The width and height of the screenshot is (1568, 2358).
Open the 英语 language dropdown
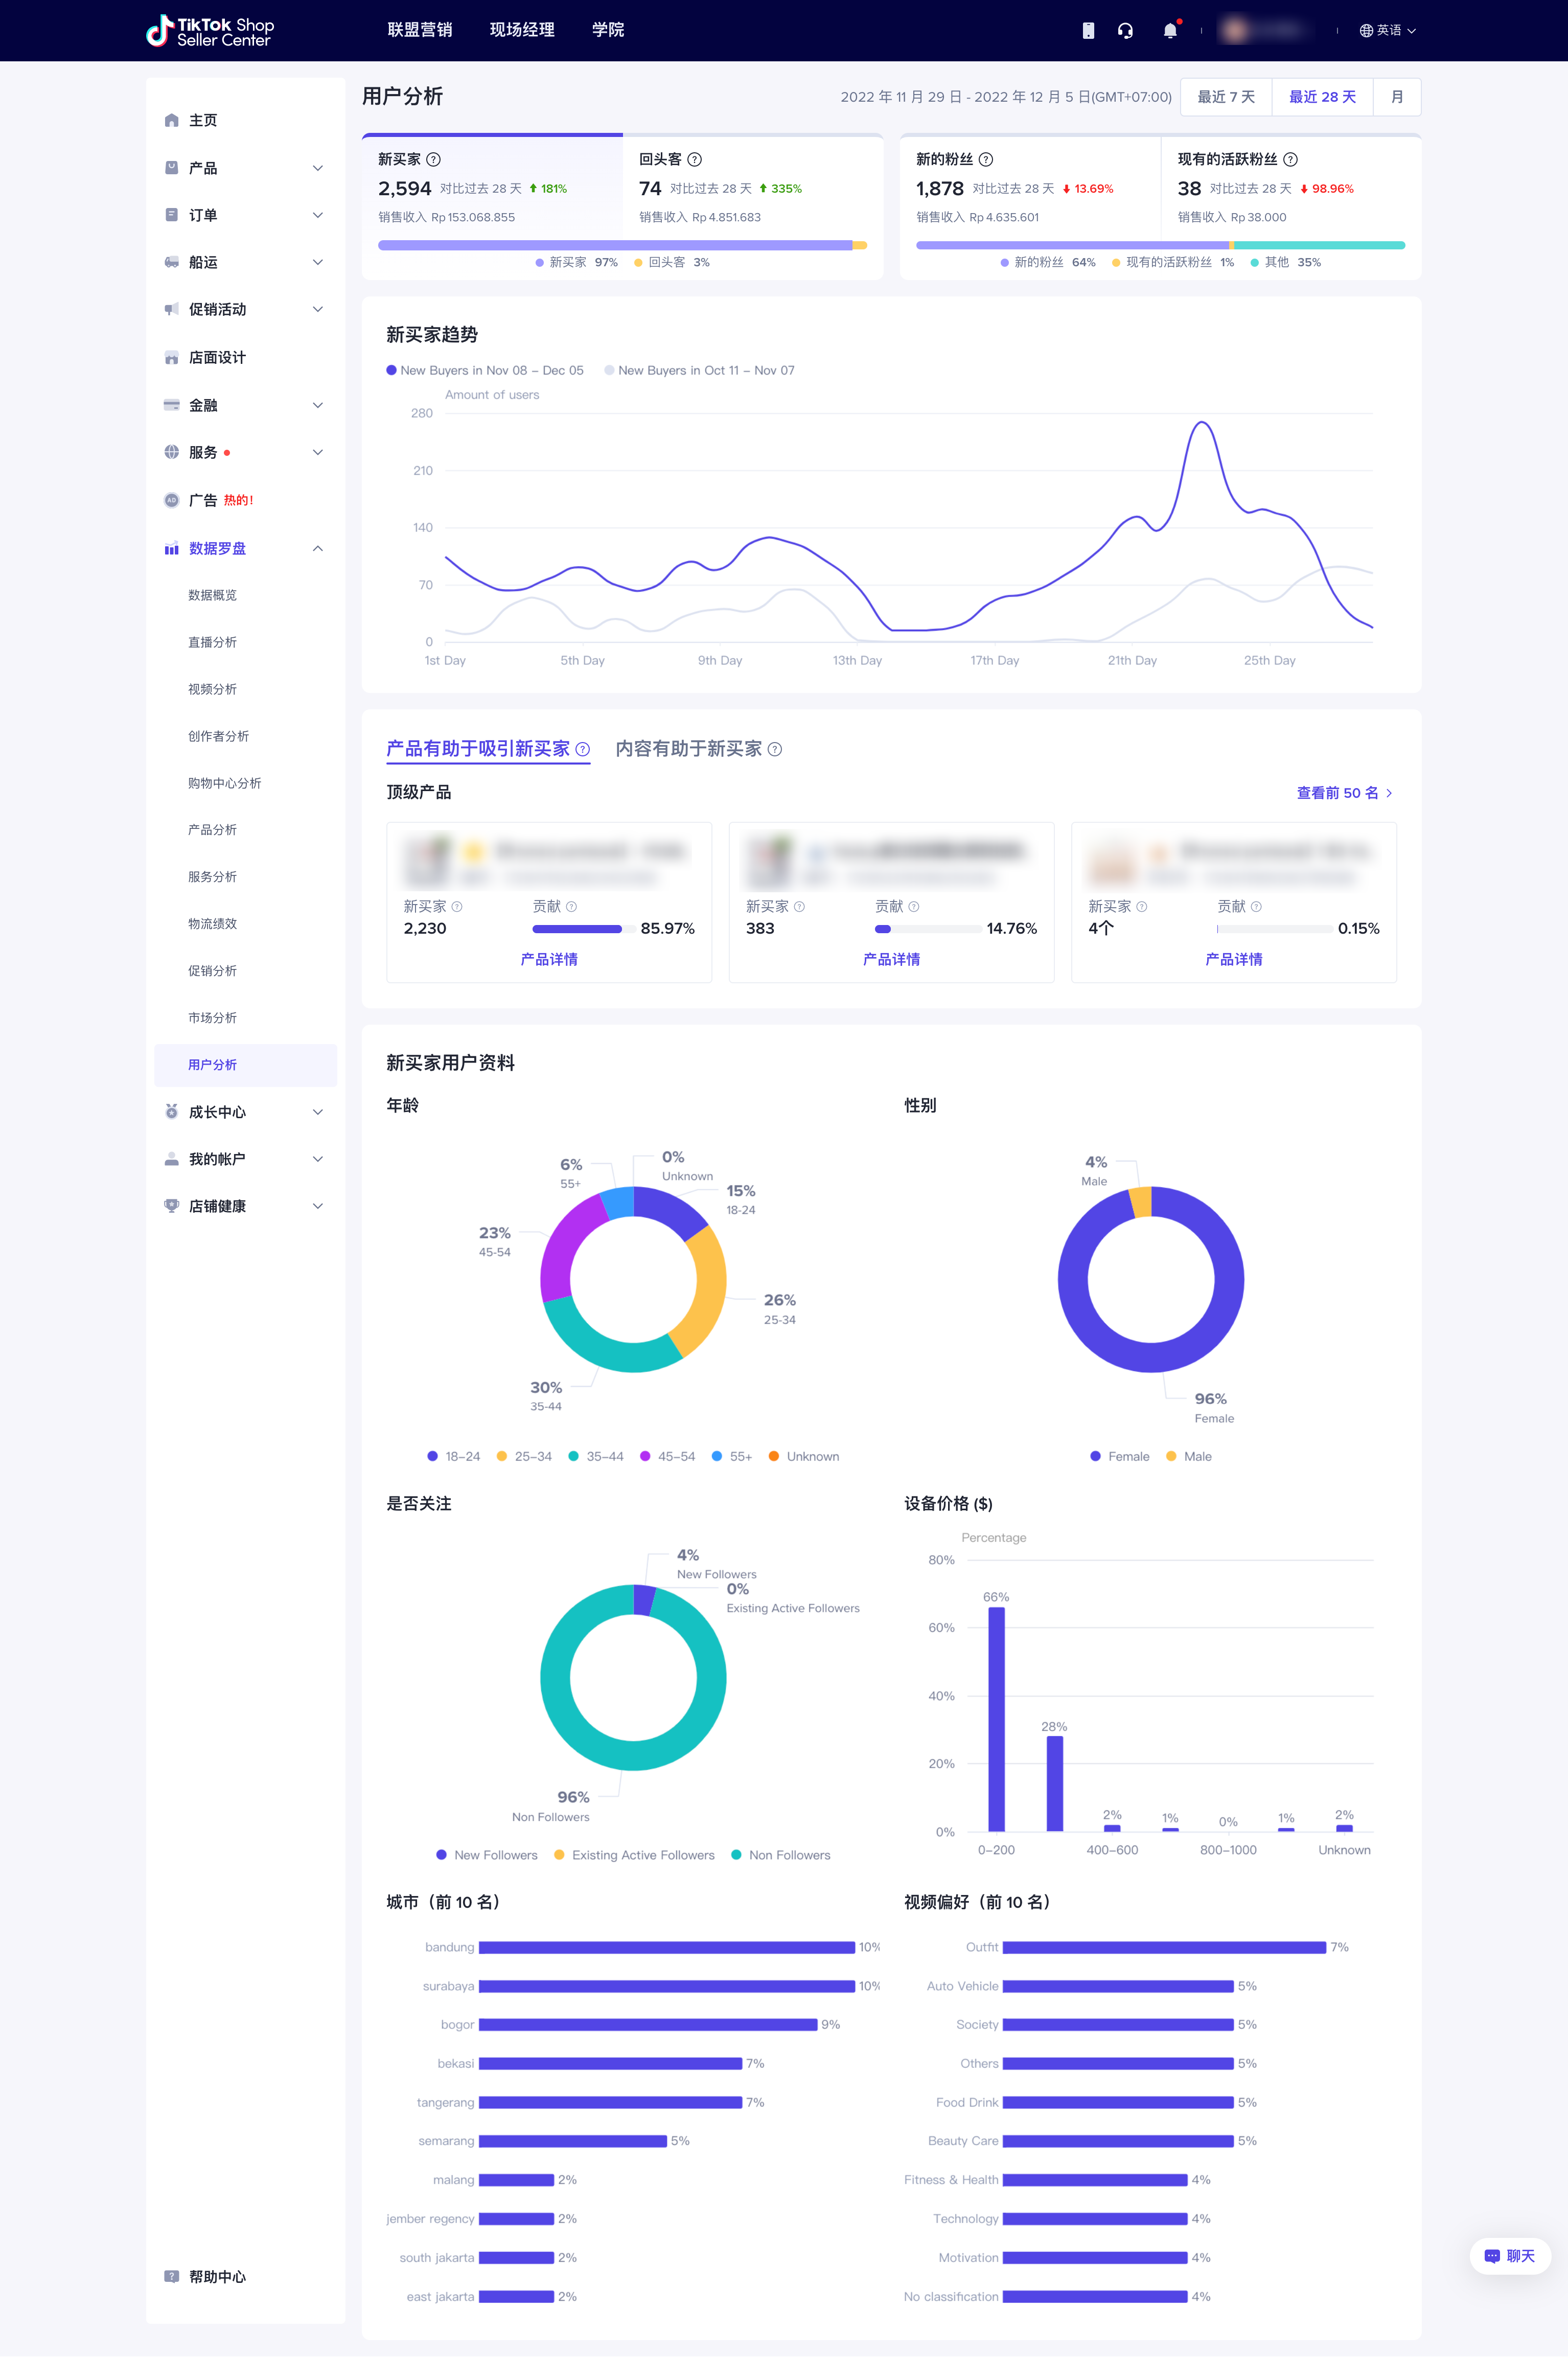[1387, 31]
